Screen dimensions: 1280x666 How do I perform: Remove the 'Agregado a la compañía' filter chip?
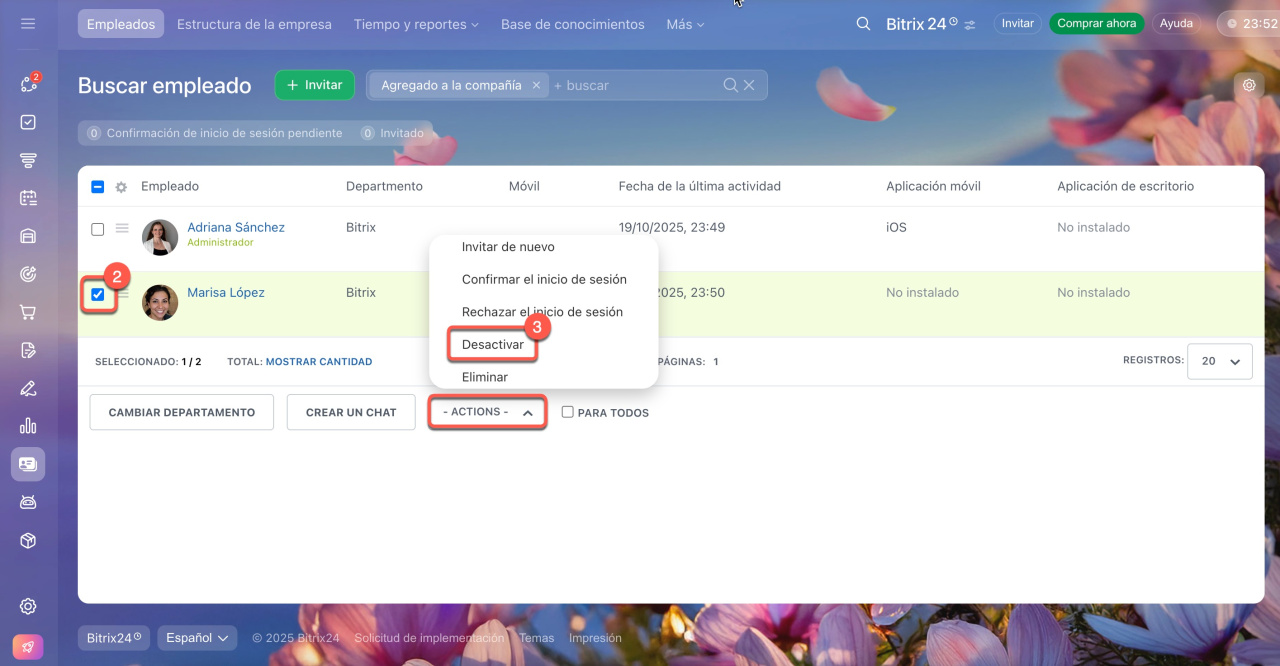coord(536,86)
